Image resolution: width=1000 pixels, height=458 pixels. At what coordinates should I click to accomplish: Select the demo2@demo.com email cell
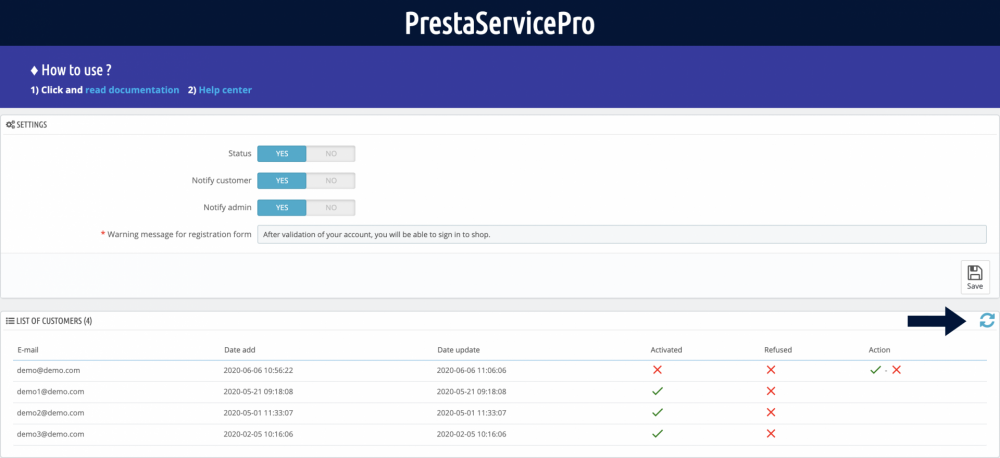(x=51, y=413)
